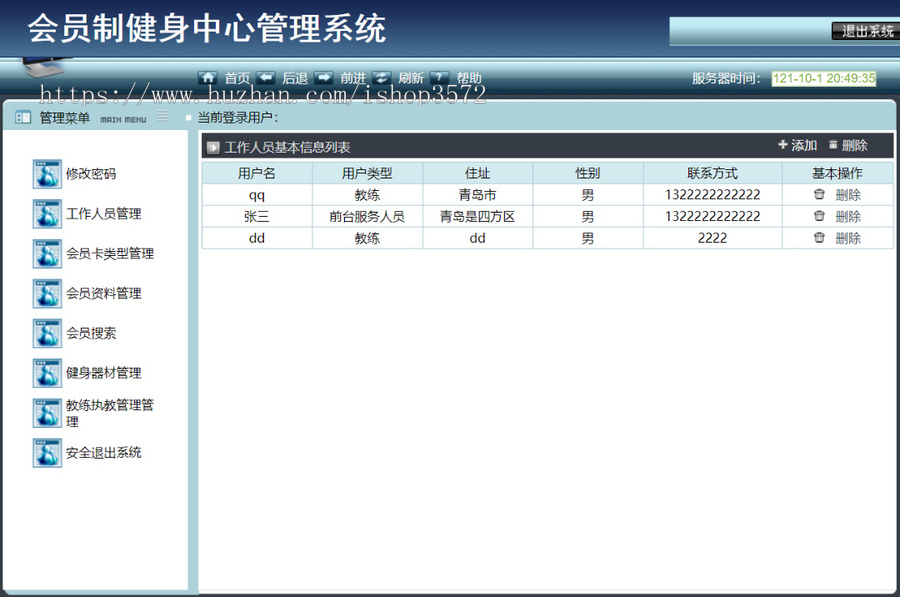The height and width of the screenshot is (597, 900).
Task: Click trash icon in qq row
Action: (x=819, y=195)
